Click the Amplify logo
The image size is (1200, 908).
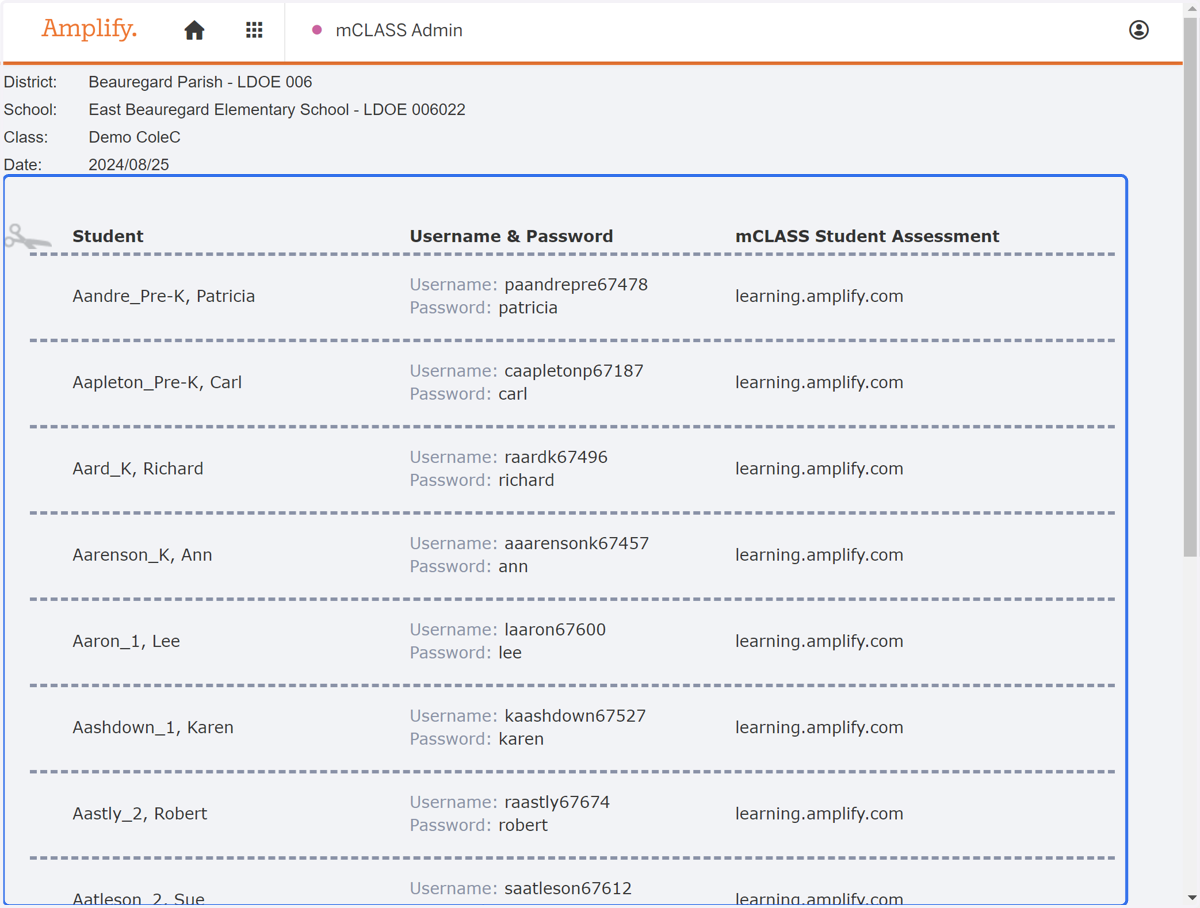[89, 30]
